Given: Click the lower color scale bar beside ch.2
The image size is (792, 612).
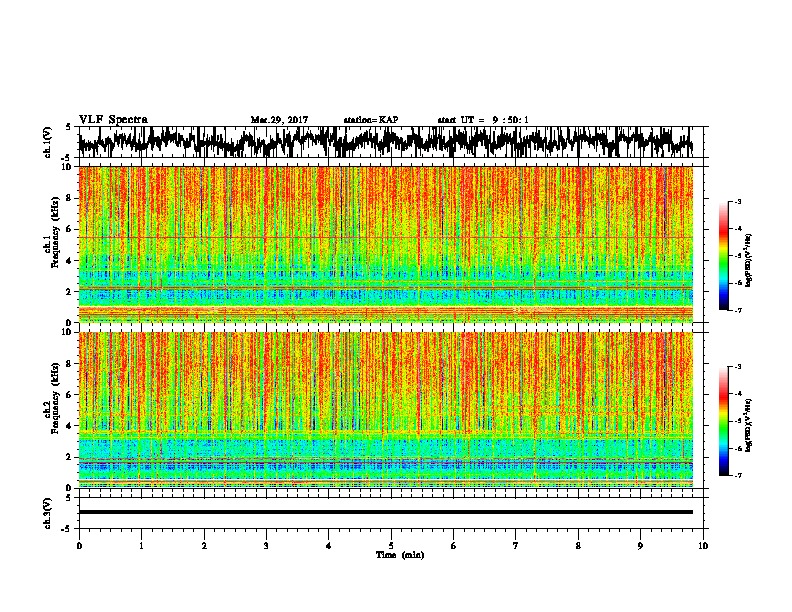Looking at the screenshot, I should (x=723, y=421).
